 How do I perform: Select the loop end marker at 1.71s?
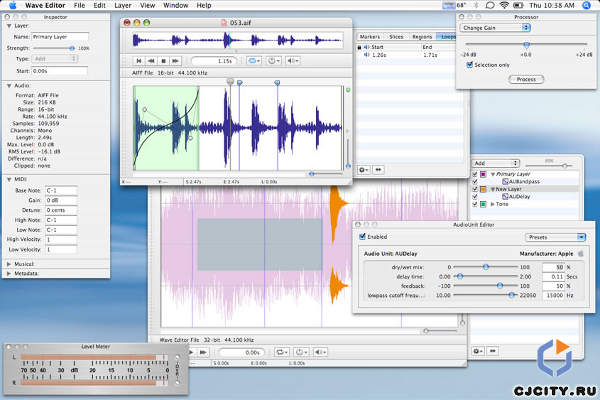[277, 83]
